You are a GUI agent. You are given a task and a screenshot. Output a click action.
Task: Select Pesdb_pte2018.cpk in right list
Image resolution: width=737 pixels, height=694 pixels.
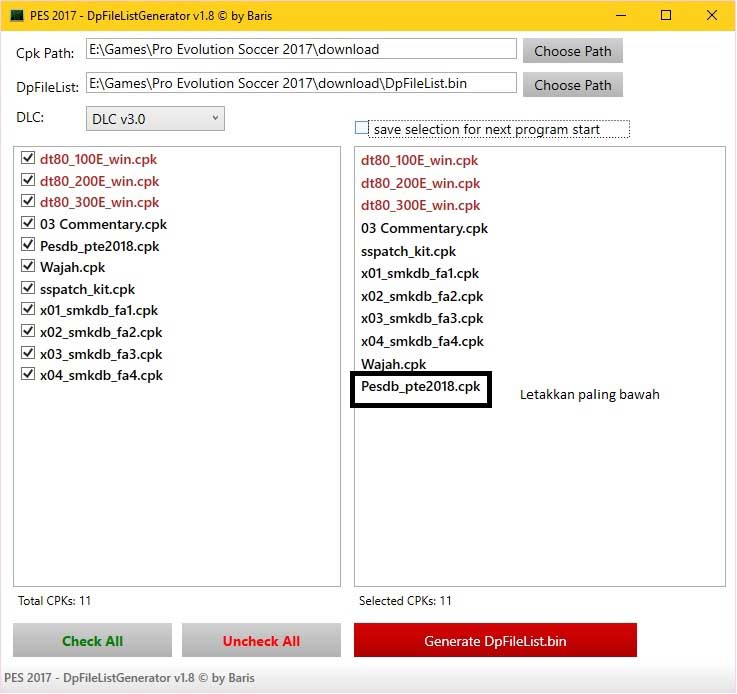tap(421, 387)
